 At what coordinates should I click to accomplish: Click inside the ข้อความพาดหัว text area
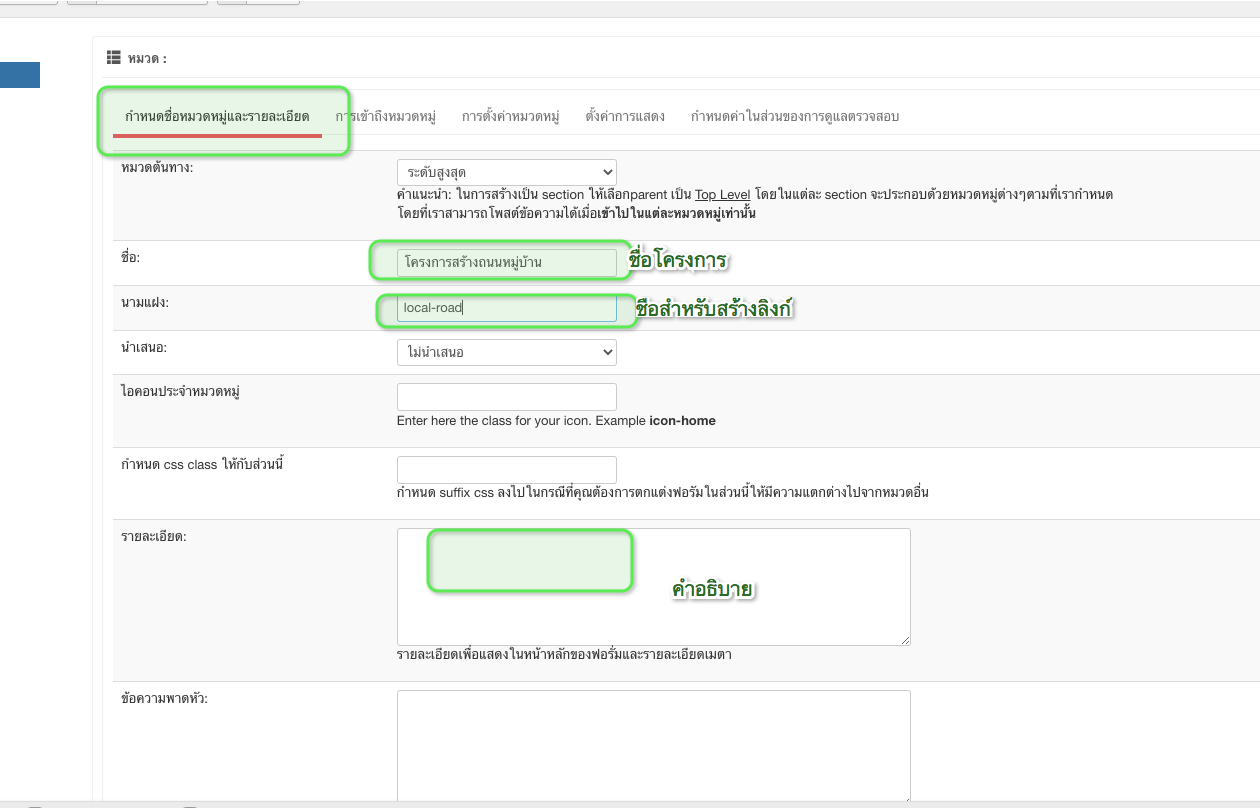653,745
